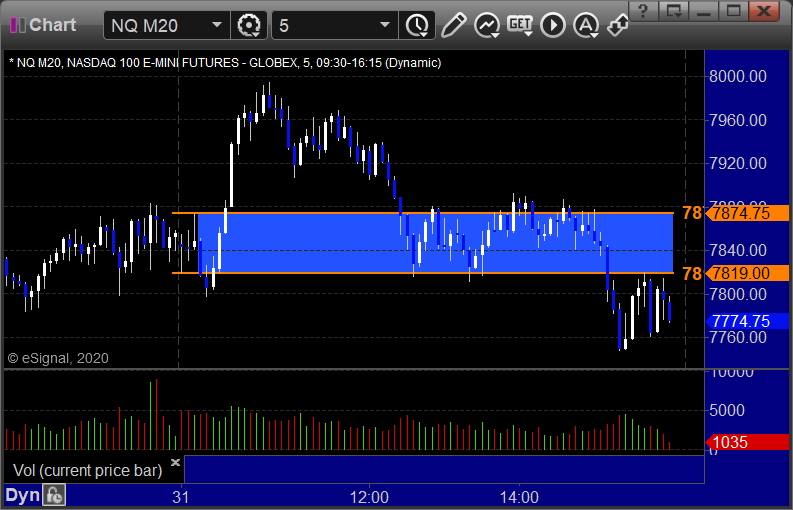
Task: Close the Vol study panel with x
Action: [175, 462]
